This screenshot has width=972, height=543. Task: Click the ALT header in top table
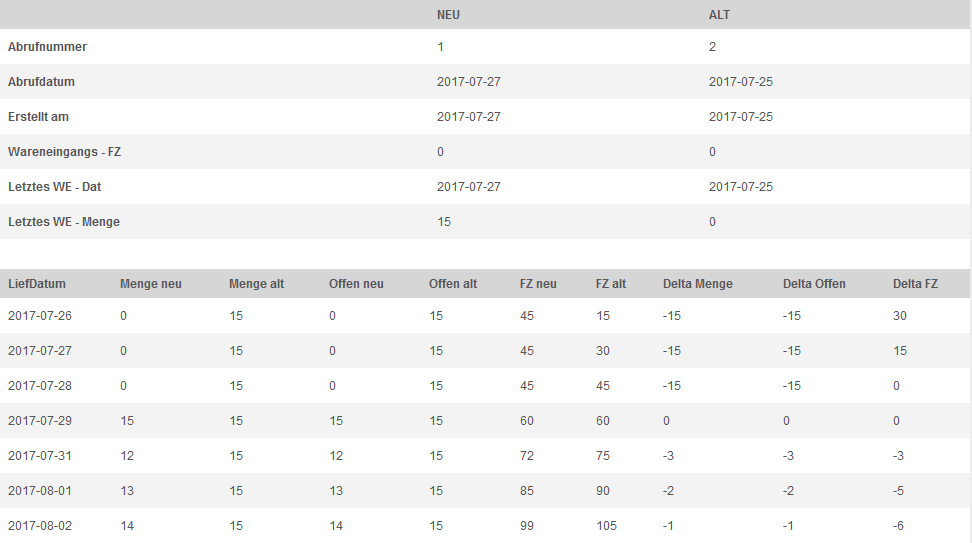719,15
